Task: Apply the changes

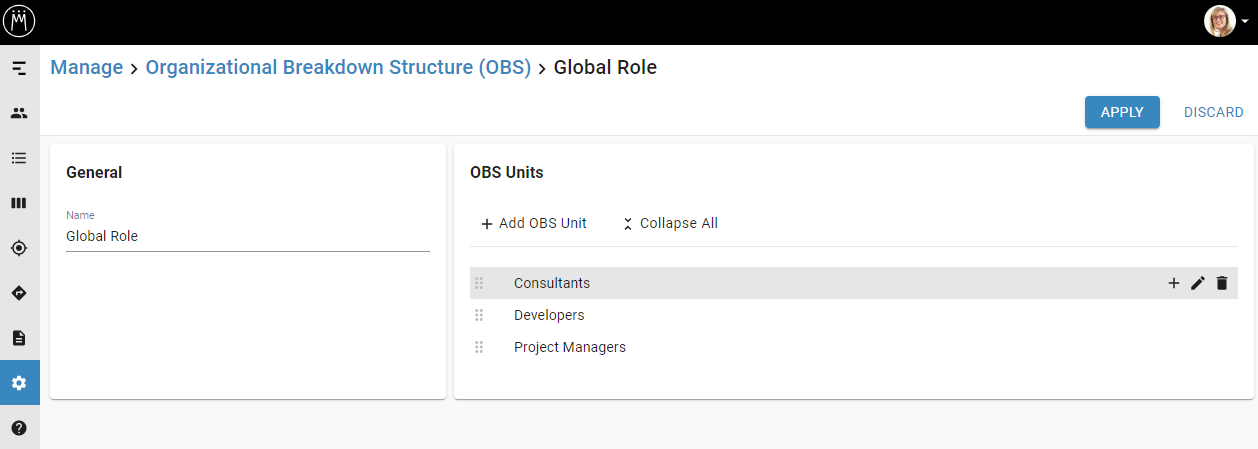Action: point(1121,112)
